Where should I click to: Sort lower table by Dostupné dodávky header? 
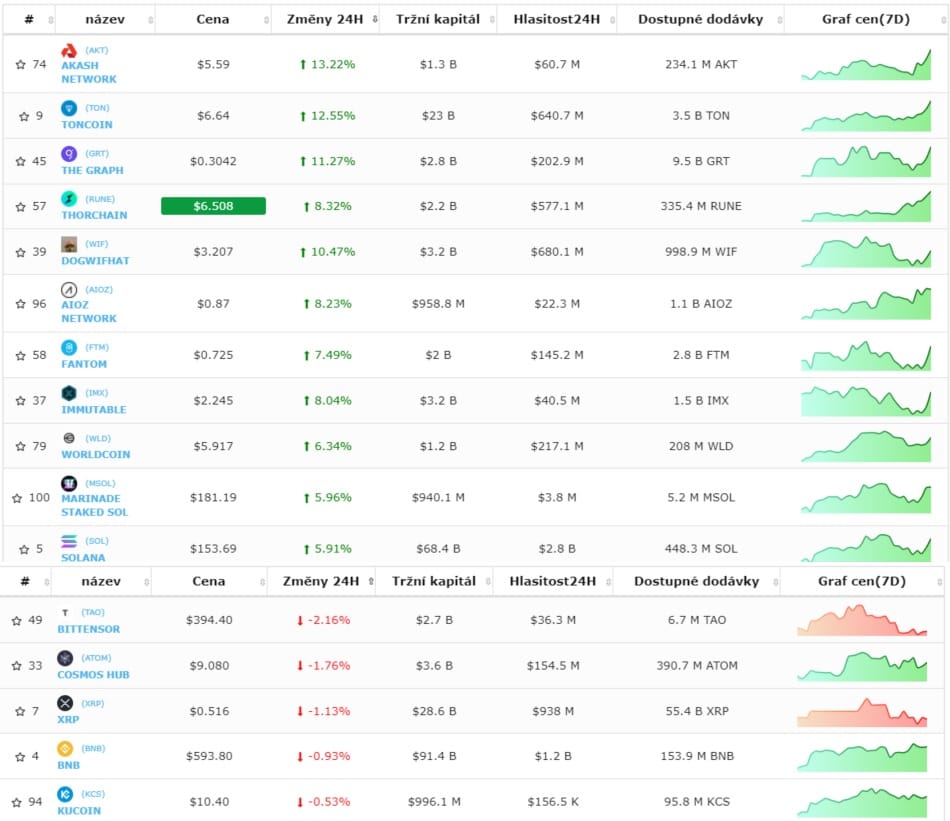click(697, 582)
